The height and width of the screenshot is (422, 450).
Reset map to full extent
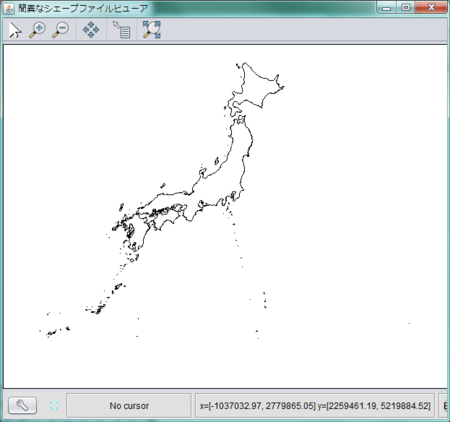(x=152, y=30)
